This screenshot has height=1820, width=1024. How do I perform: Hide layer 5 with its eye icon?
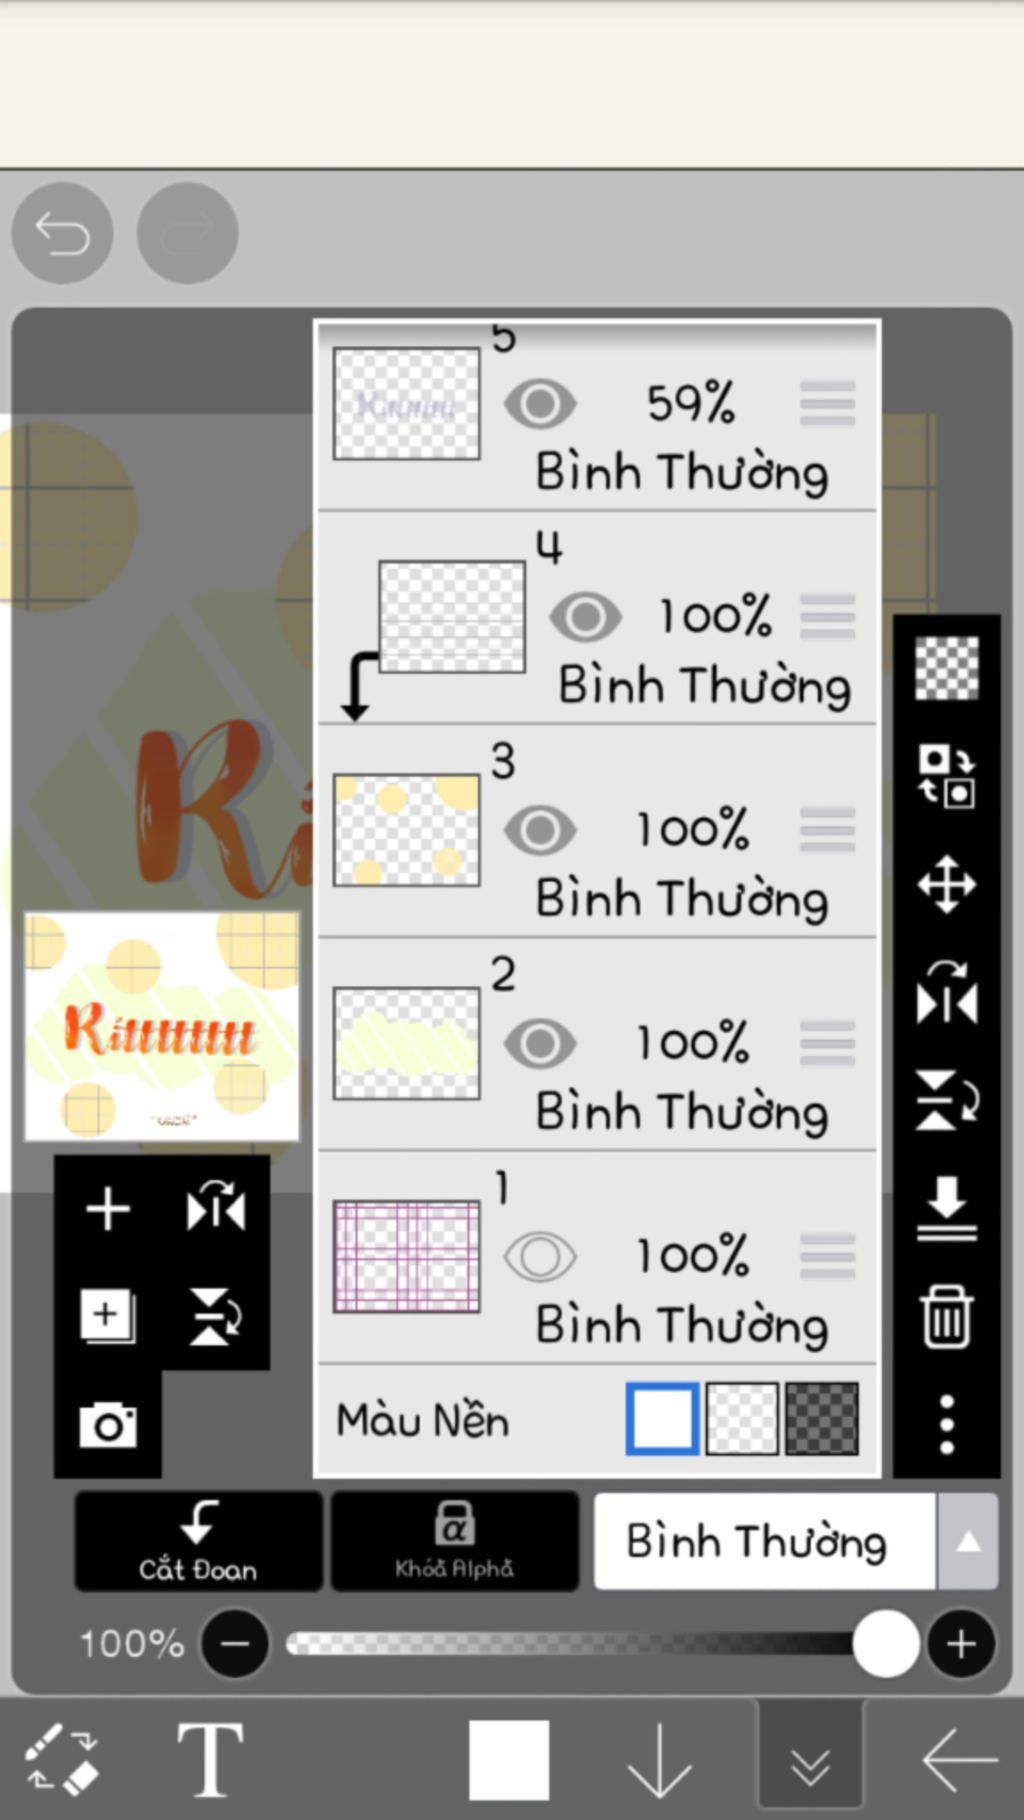pos(540,404)
